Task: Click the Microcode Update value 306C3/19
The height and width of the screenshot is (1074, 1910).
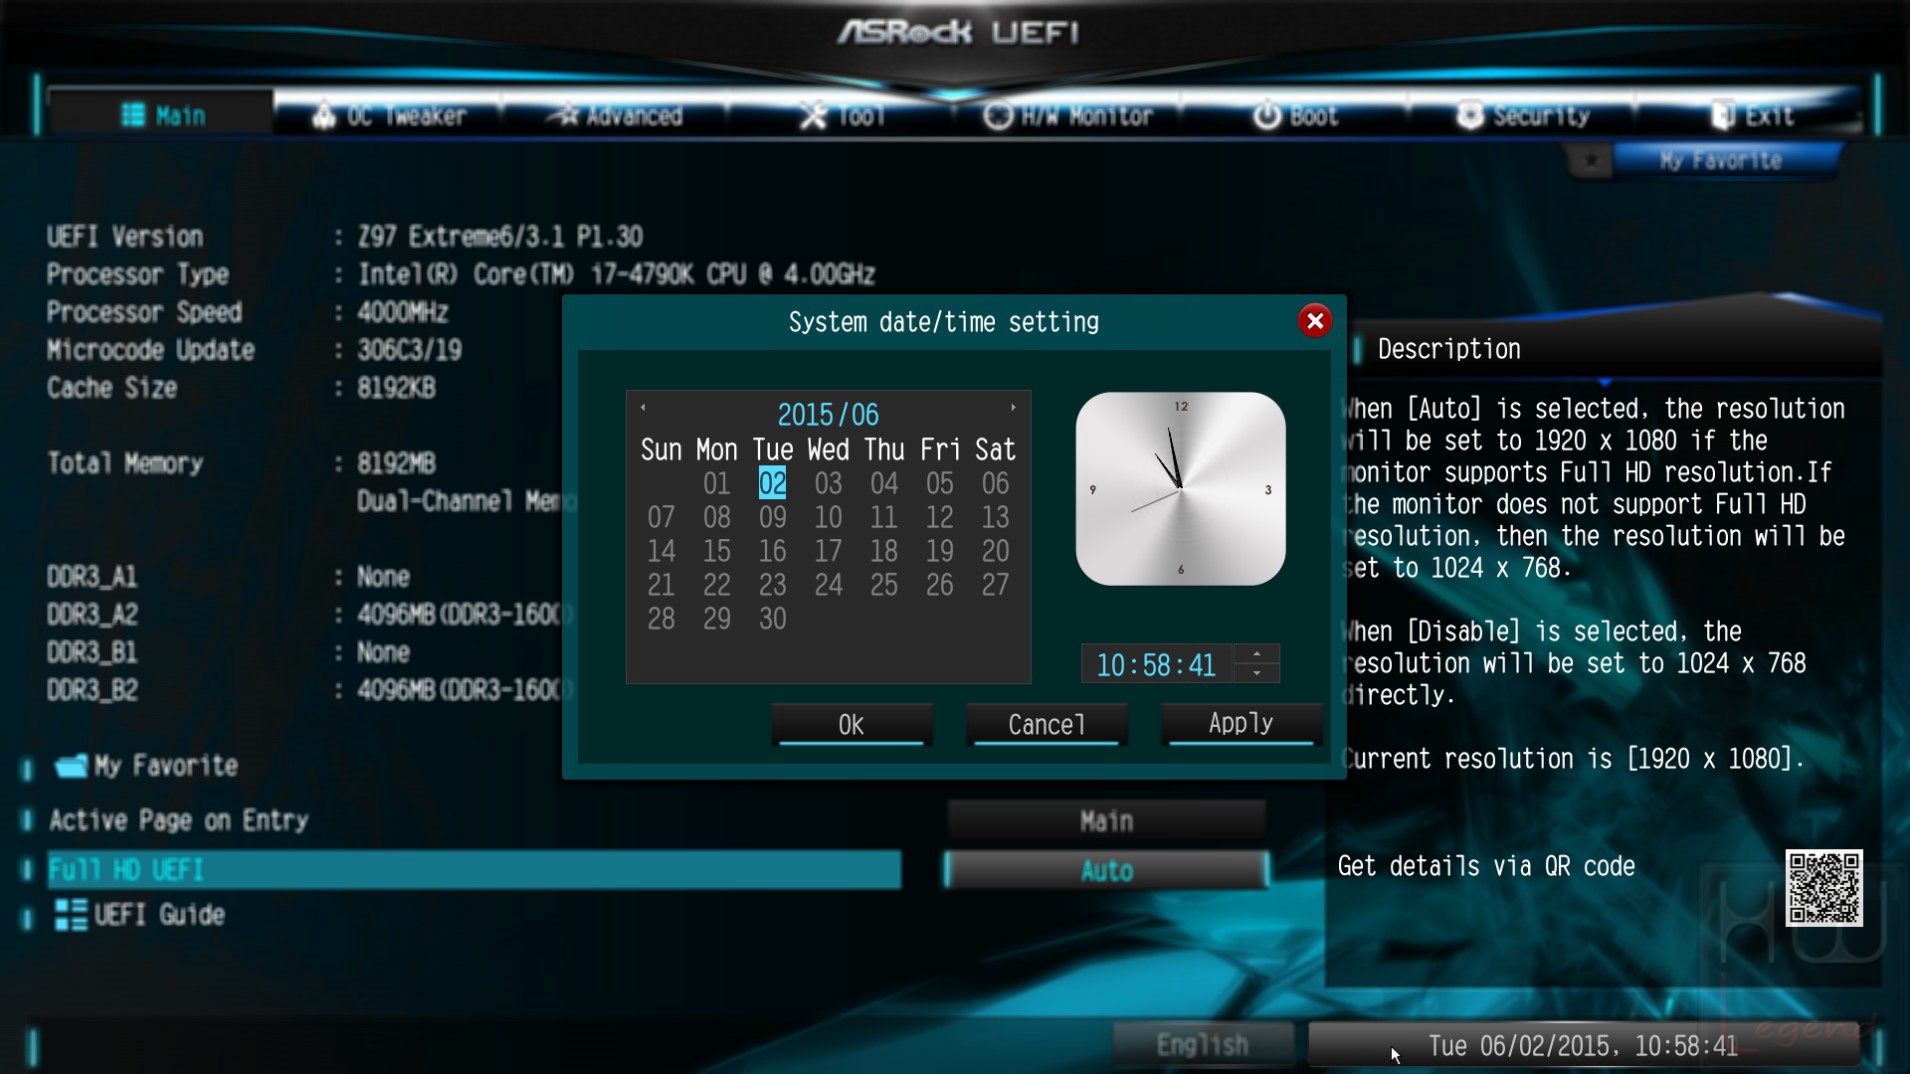Action: point(410,351)
